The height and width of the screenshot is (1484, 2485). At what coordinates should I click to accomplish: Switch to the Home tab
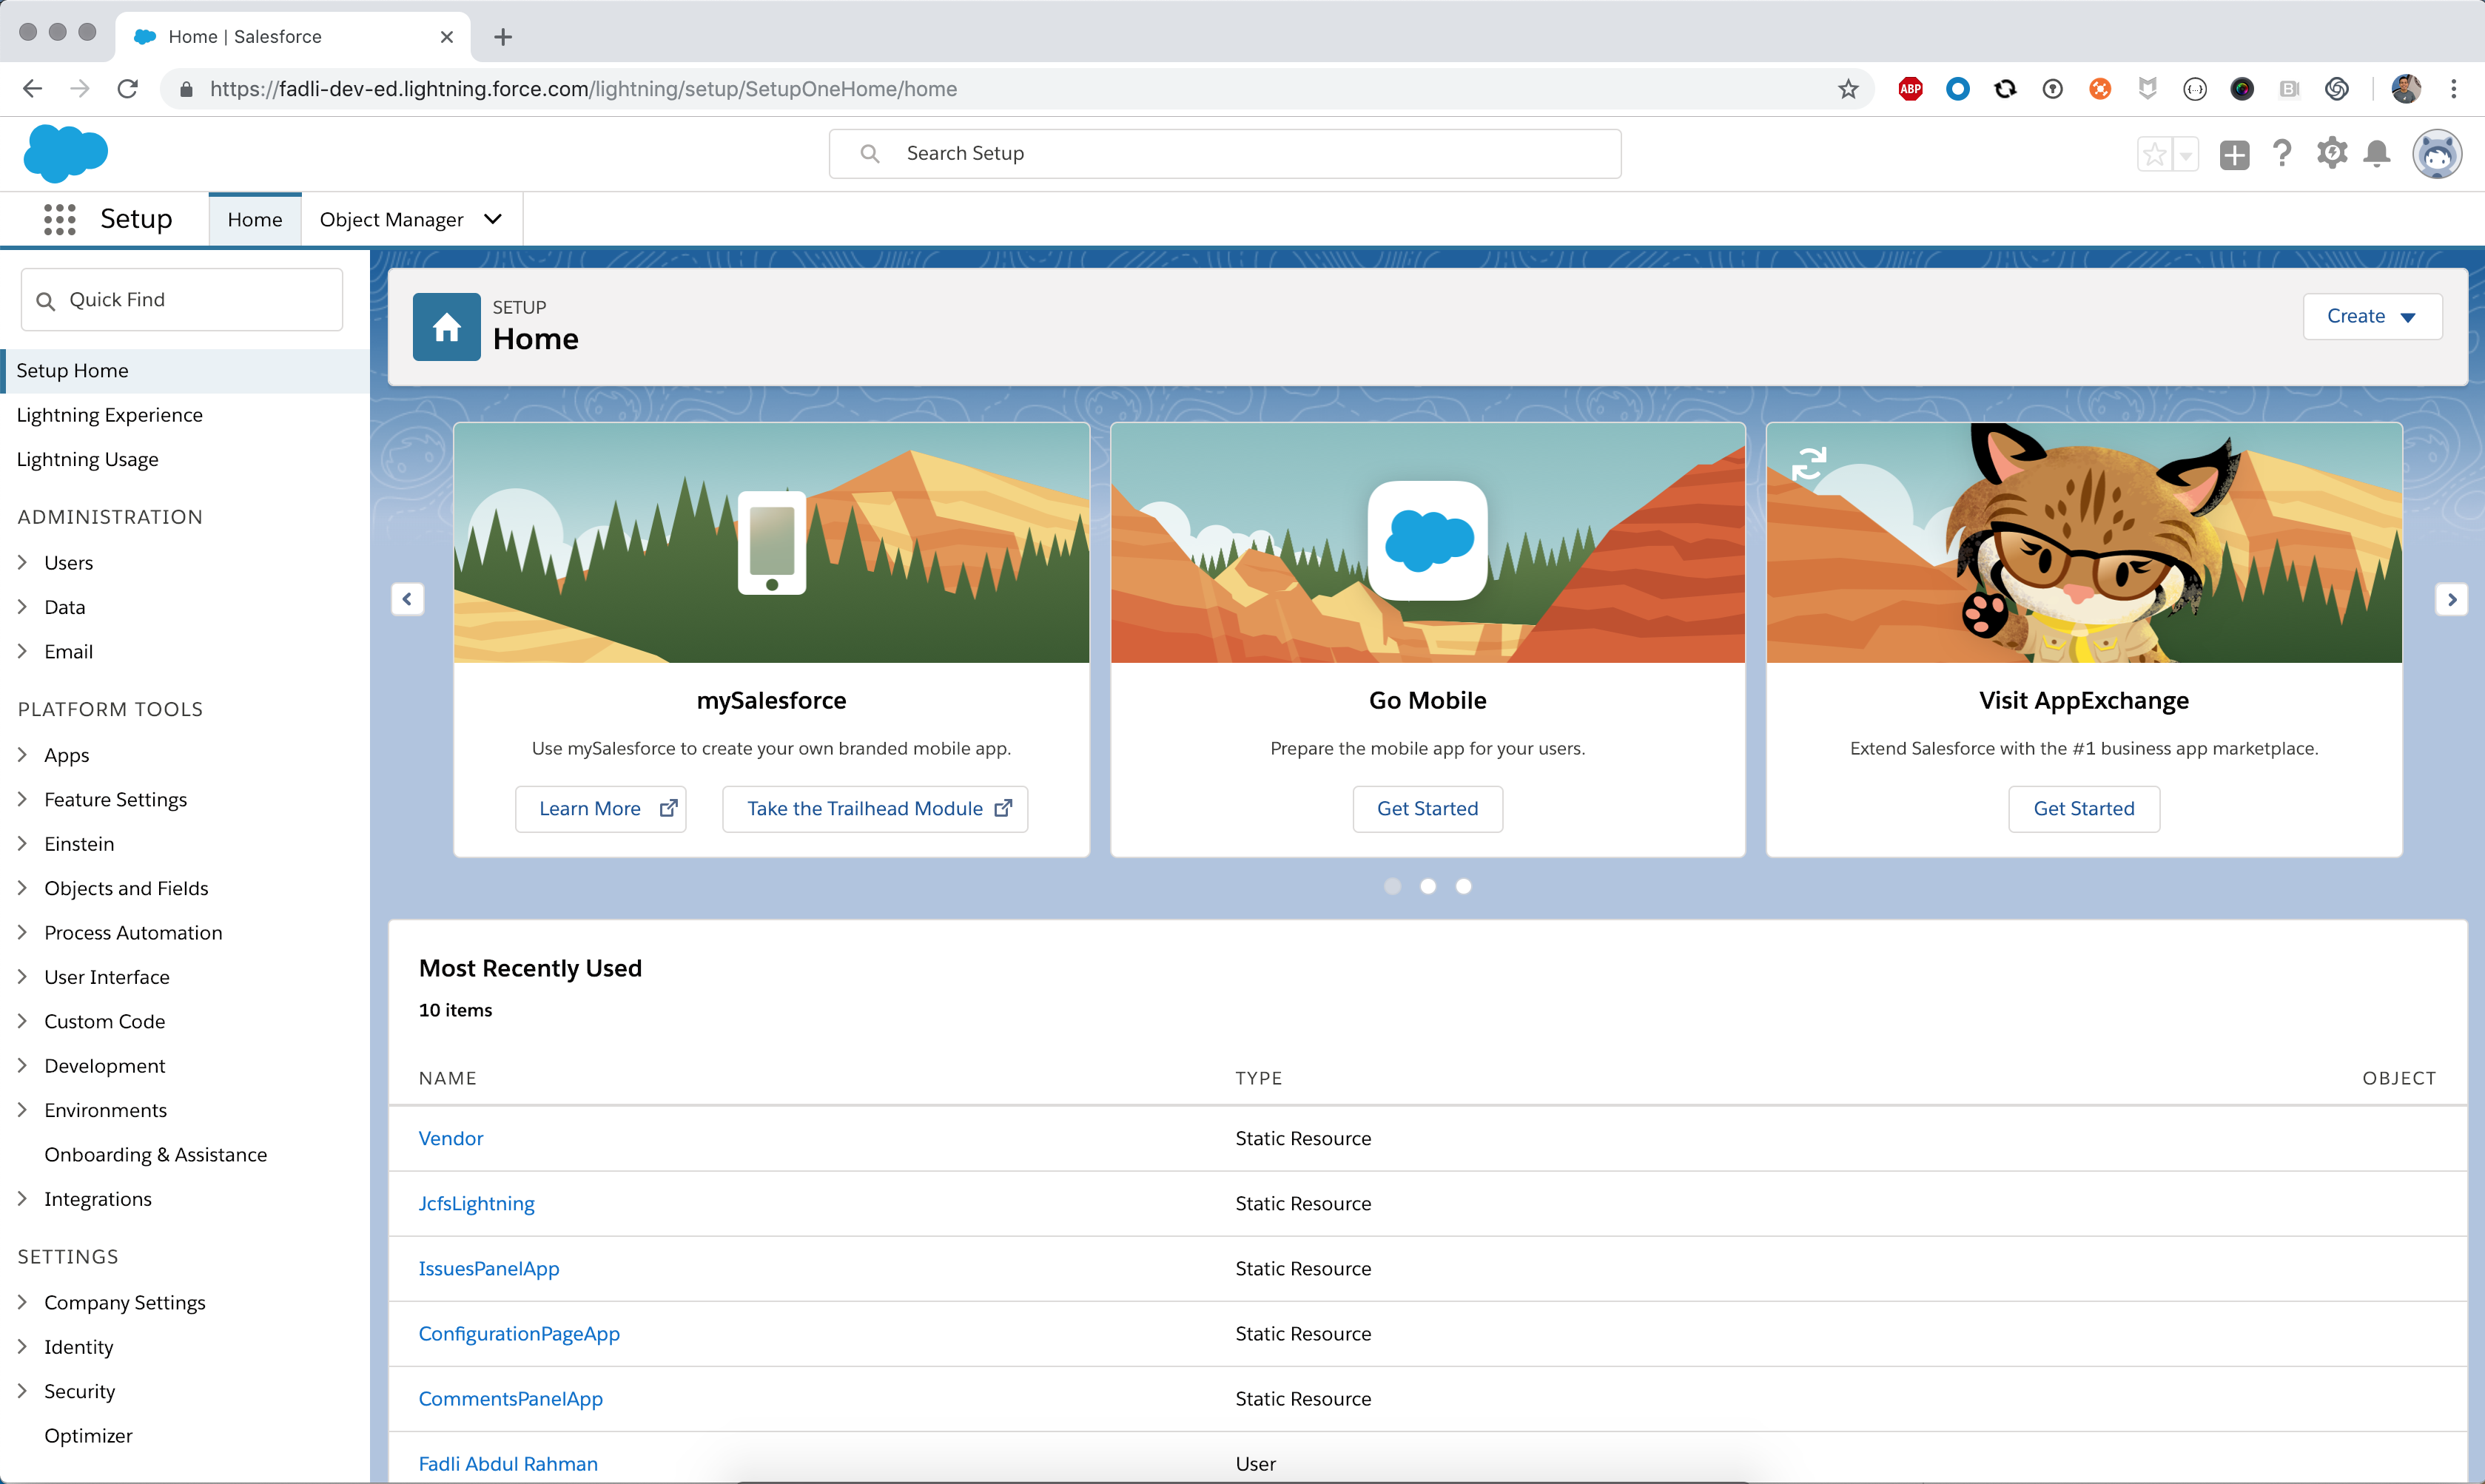pos(255,219)
